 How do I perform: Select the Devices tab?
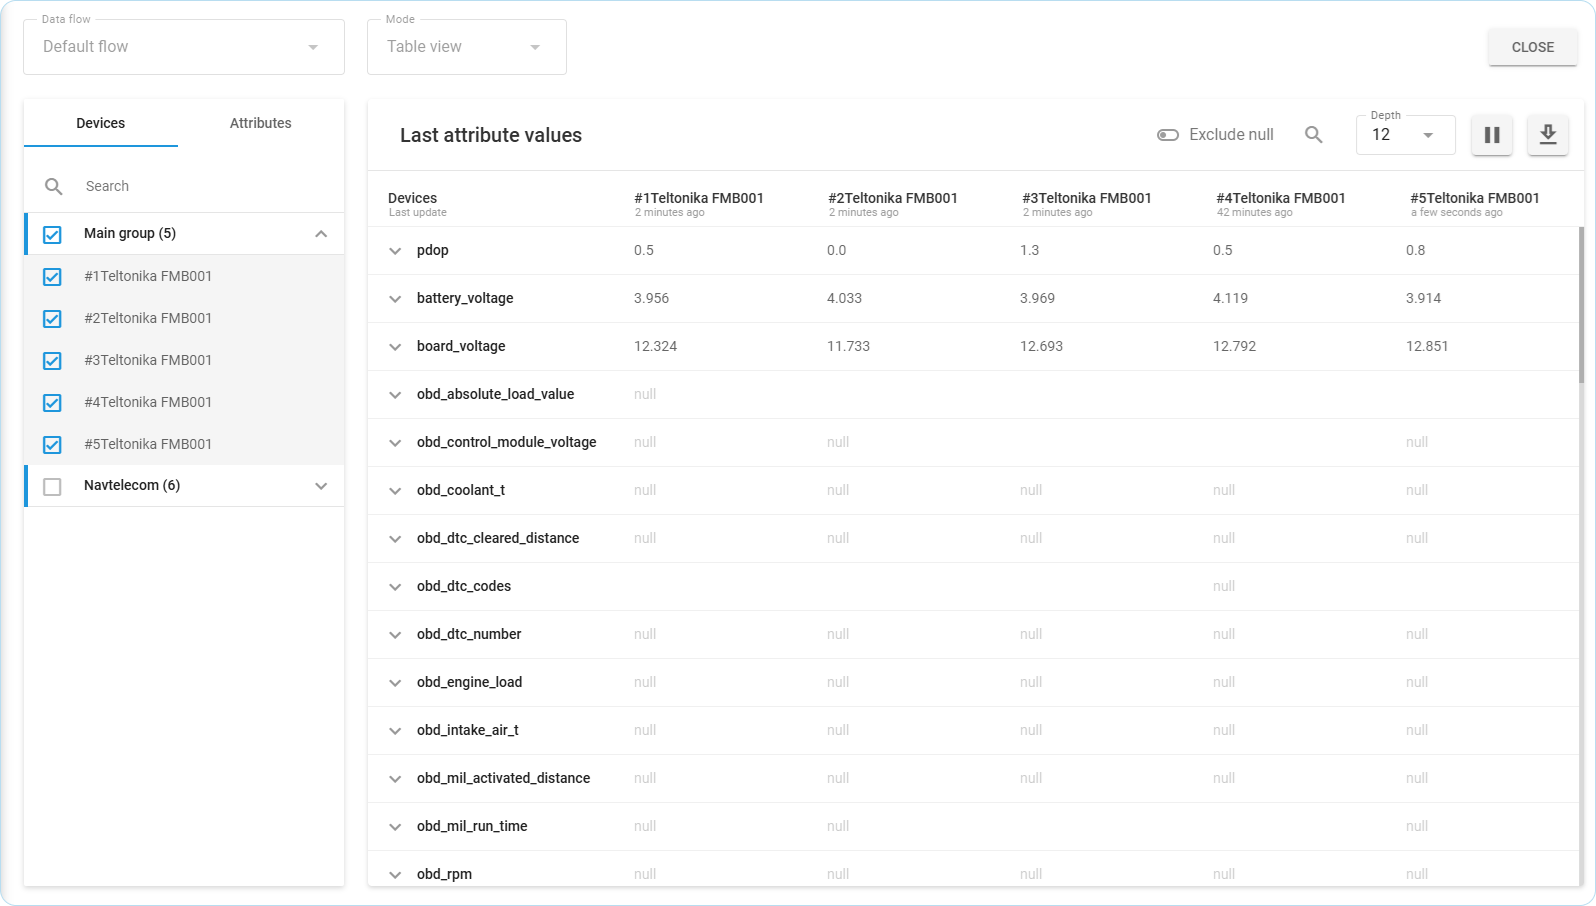pyautogui.click(x=101, y=123)
